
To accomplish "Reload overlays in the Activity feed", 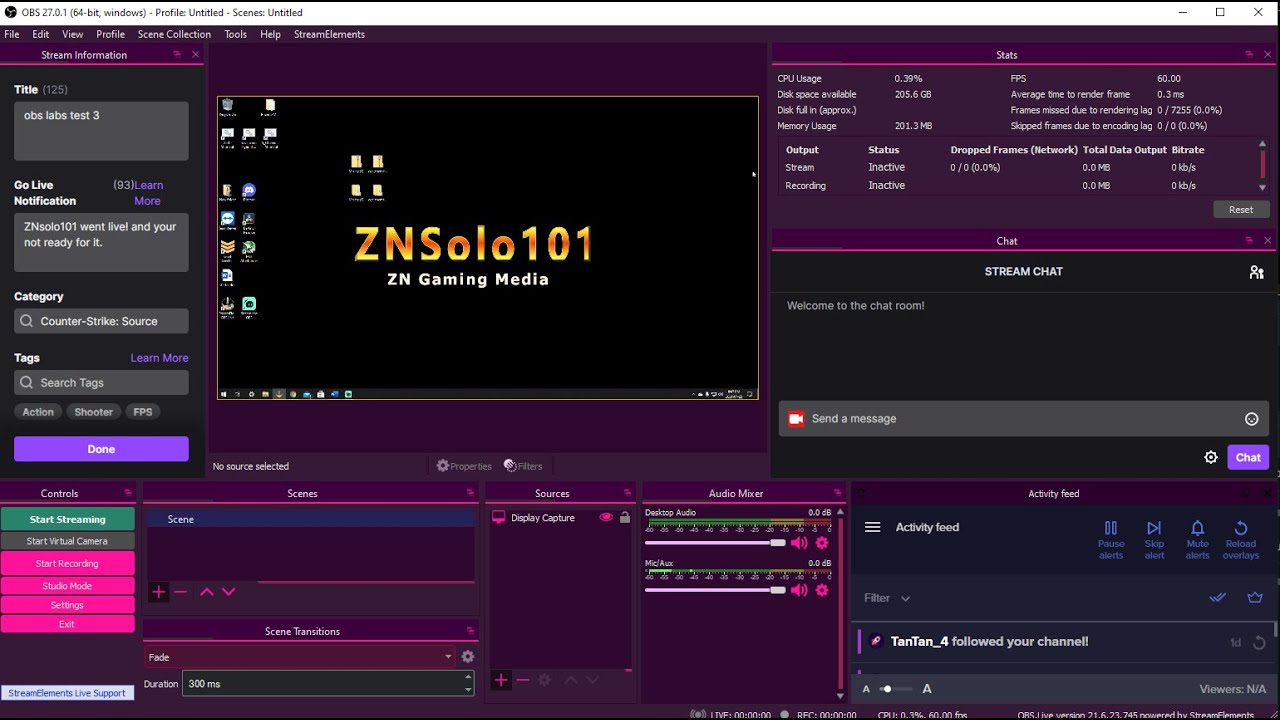I will coord(1241,540).
